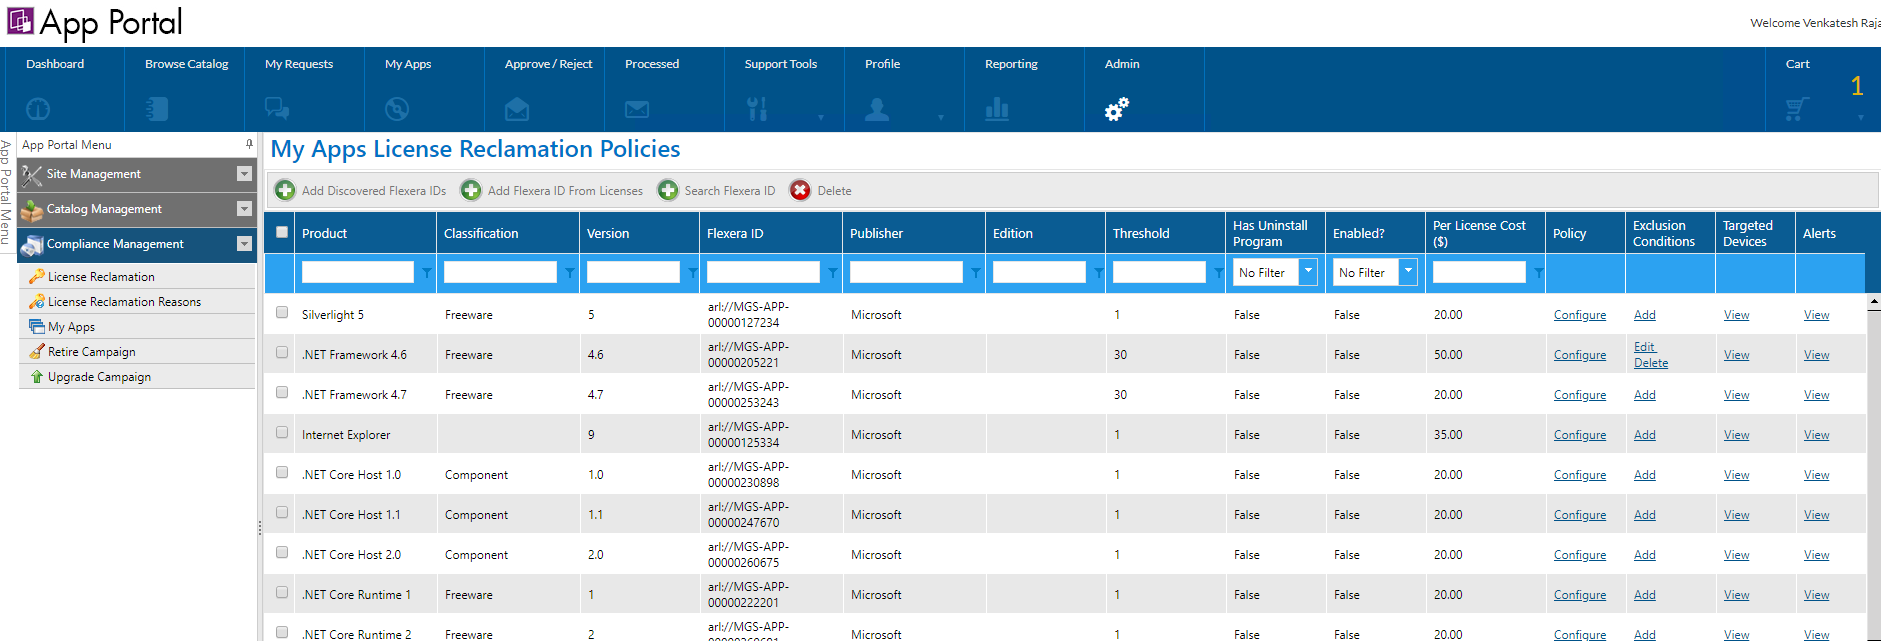Open the Reporting bar chart icon
1881x641 pixels.
point(997,109)
